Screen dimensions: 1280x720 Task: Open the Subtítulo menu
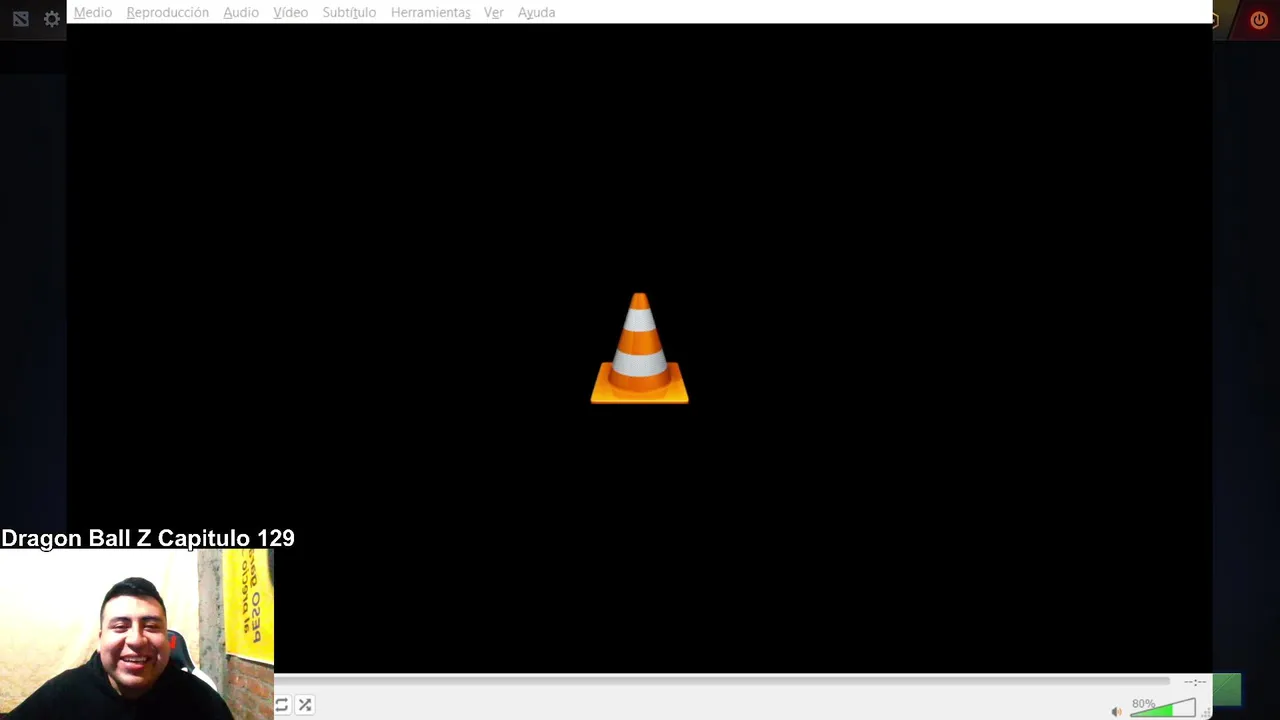tap(349, 12)
